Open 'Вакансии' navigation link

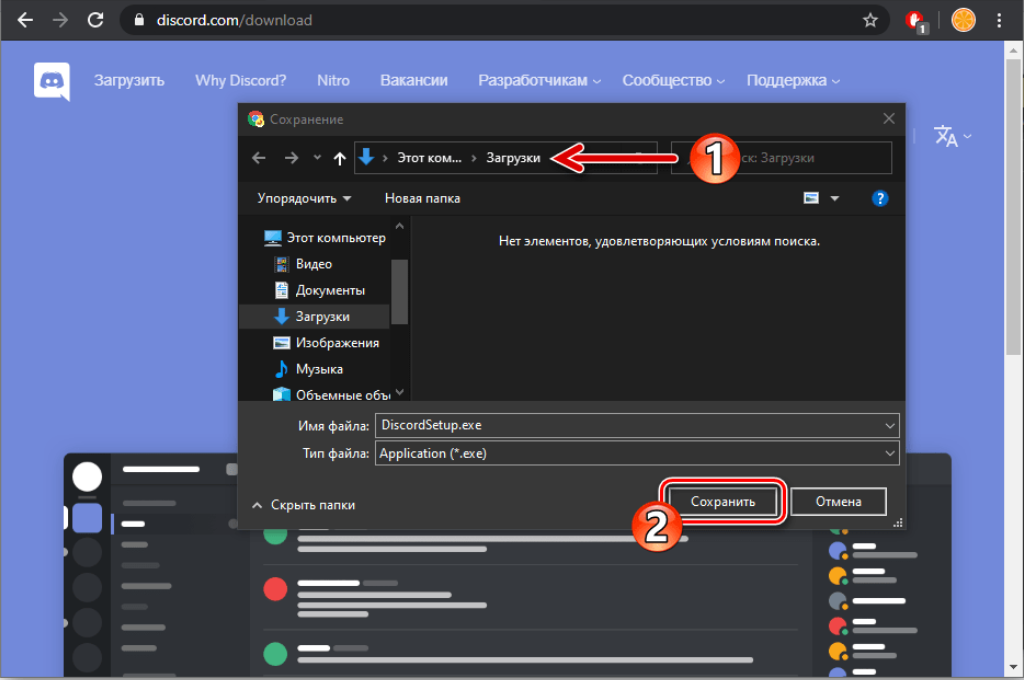[414, 80]
